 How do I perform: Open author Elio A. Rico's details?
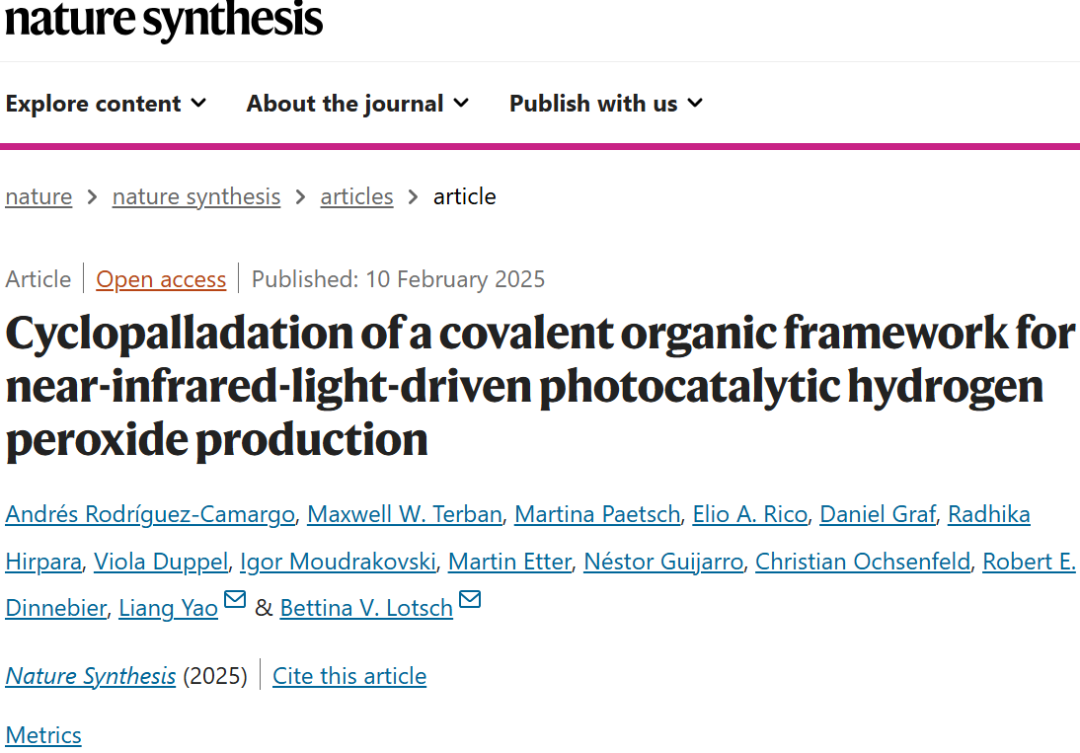tap(749, 515)
